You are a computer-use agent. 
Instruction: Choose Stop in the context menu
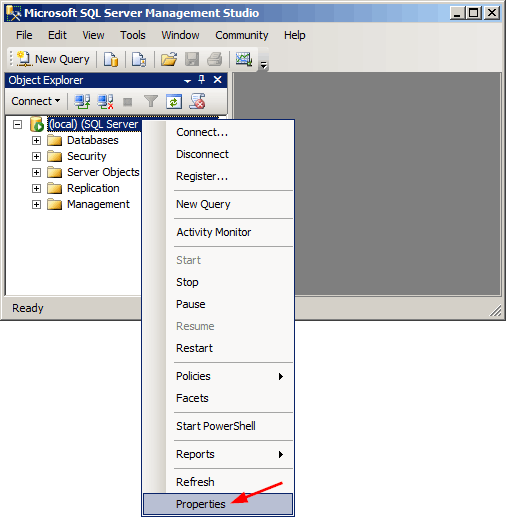(218, 282)
